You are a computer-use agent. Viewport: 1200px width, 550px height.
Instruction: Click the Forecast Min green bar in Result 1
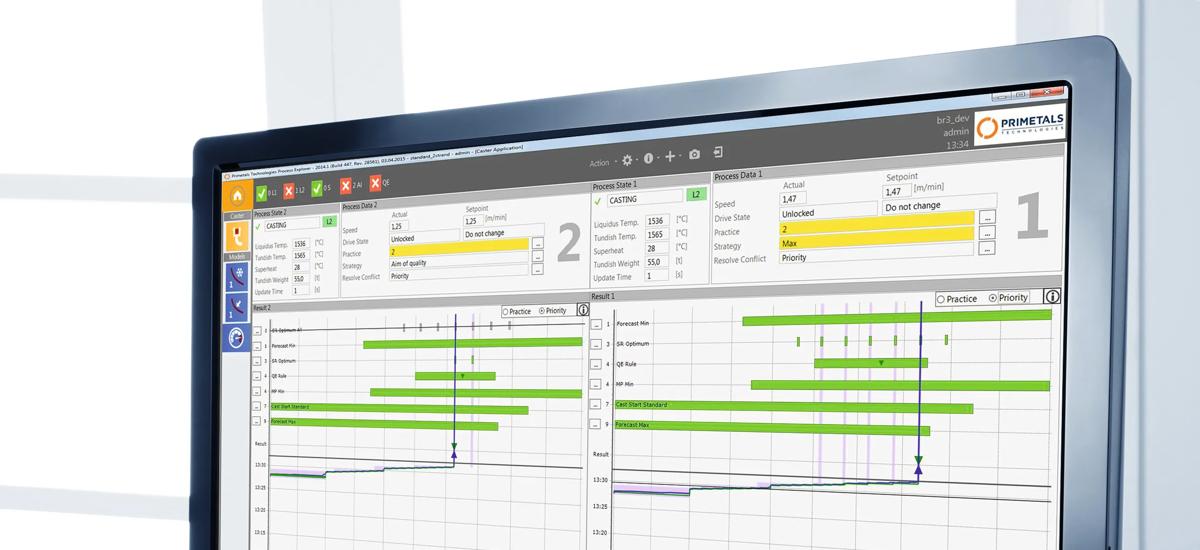[897, 317]
